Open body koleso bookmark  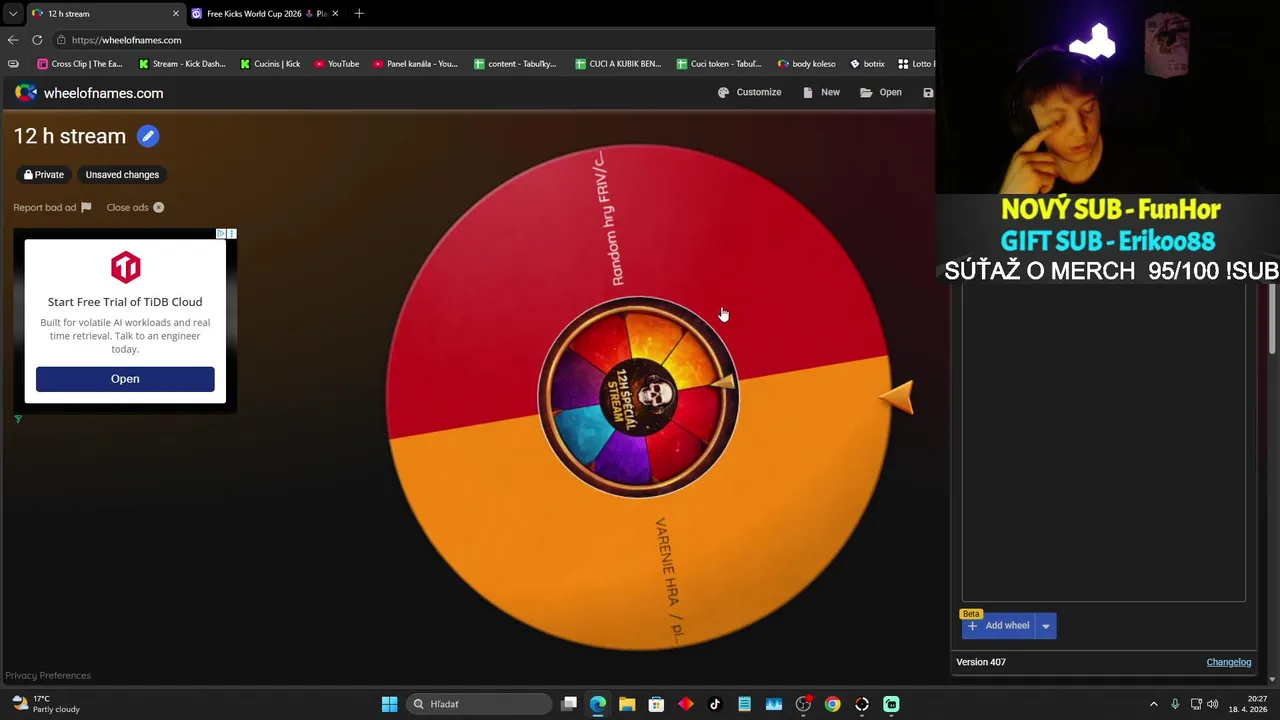806,64
